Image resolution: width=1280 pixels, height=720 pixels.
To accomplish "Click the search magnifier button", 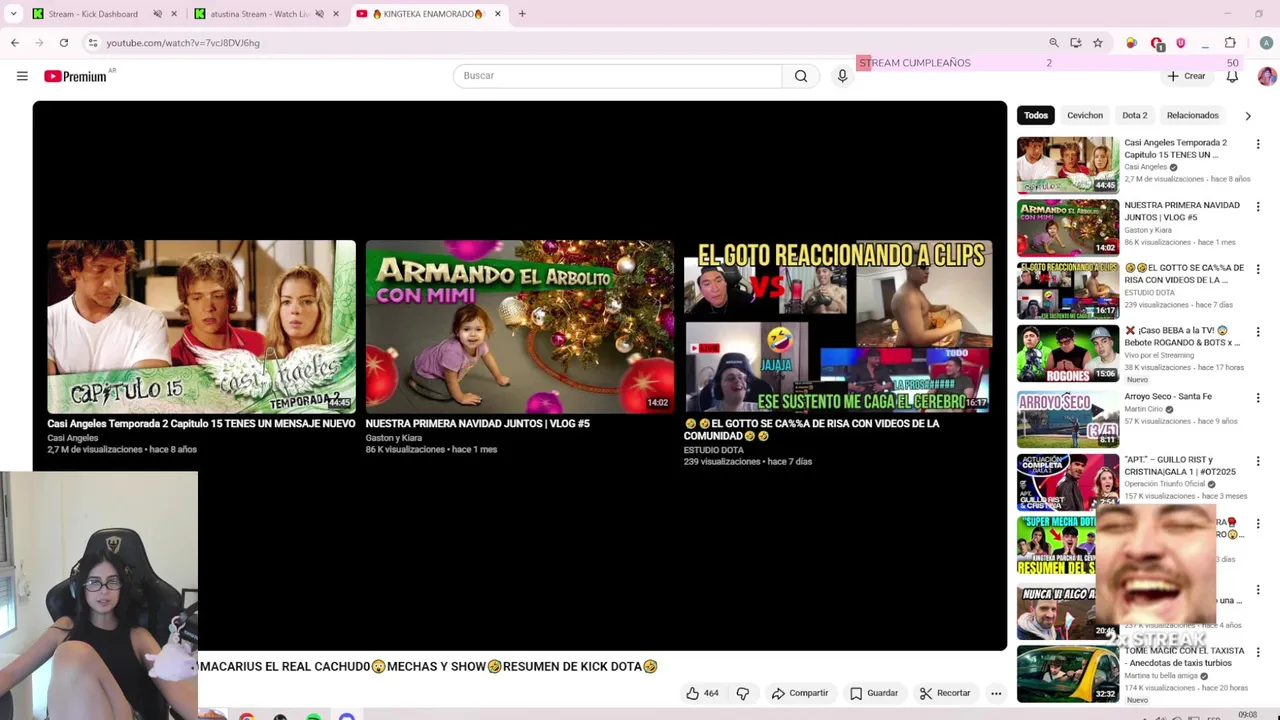I will [801, 76].
